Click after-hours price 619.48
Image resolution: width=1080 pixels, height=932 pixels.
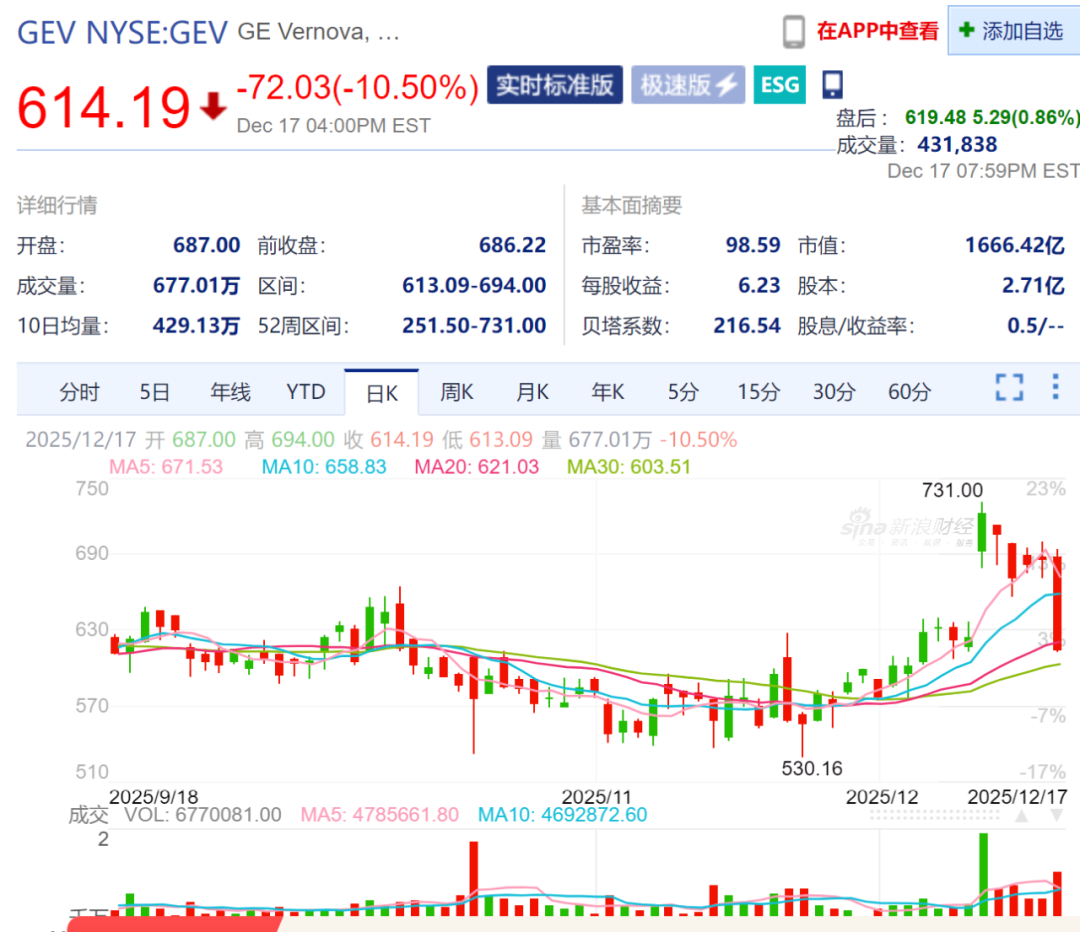[x=935, y=117]
